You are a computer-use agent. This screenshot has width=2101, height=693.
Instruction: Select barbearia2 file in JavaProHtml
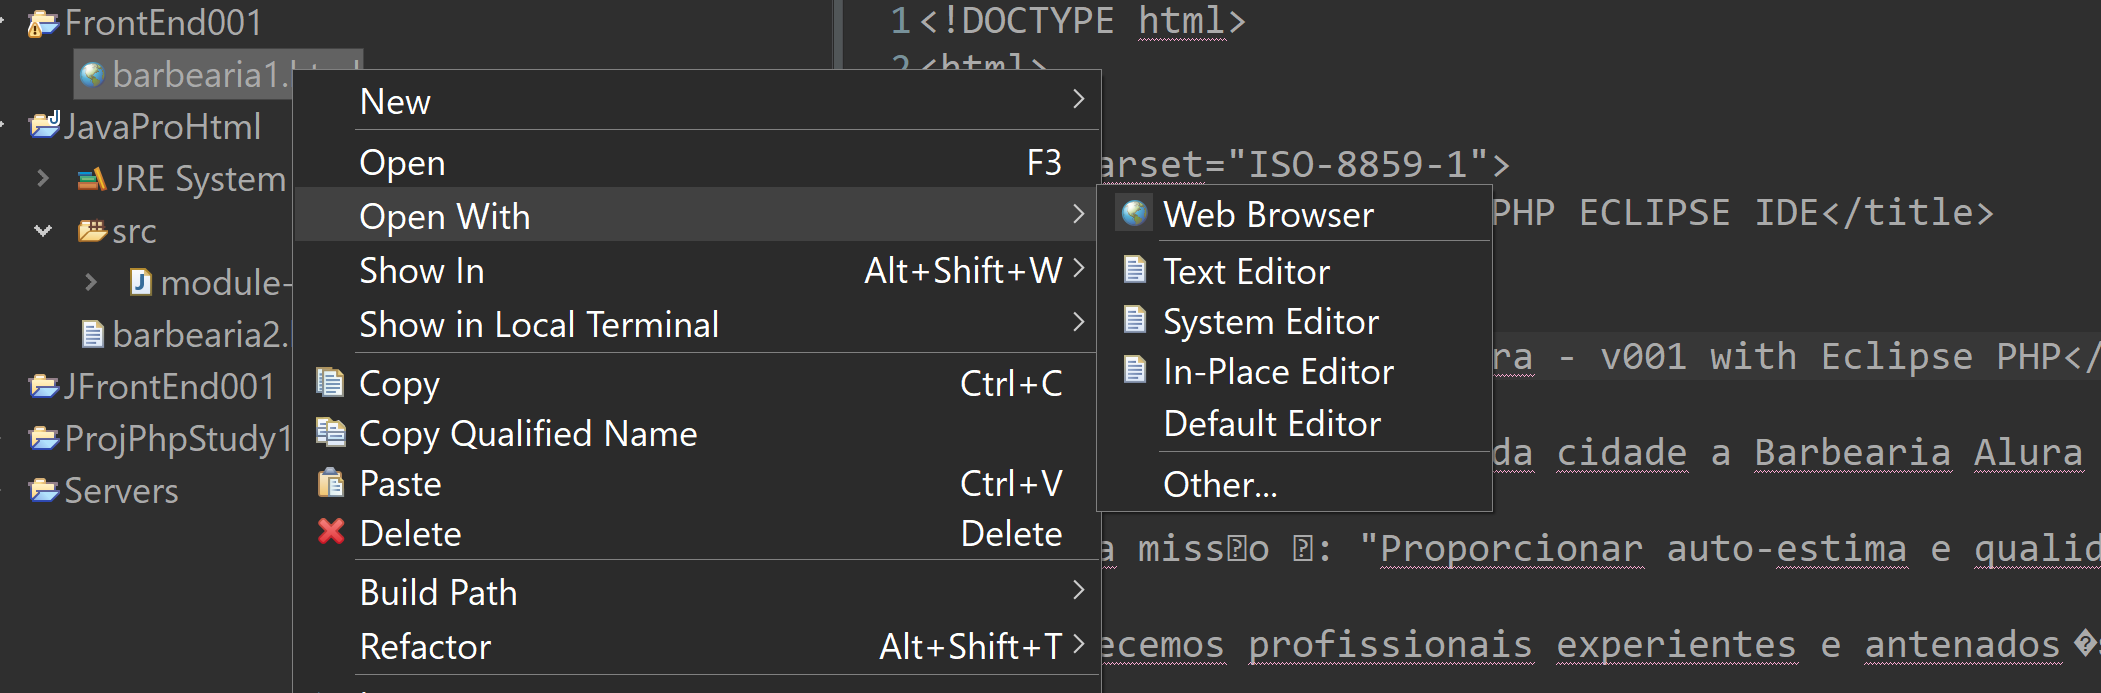[x=198, y=335]
